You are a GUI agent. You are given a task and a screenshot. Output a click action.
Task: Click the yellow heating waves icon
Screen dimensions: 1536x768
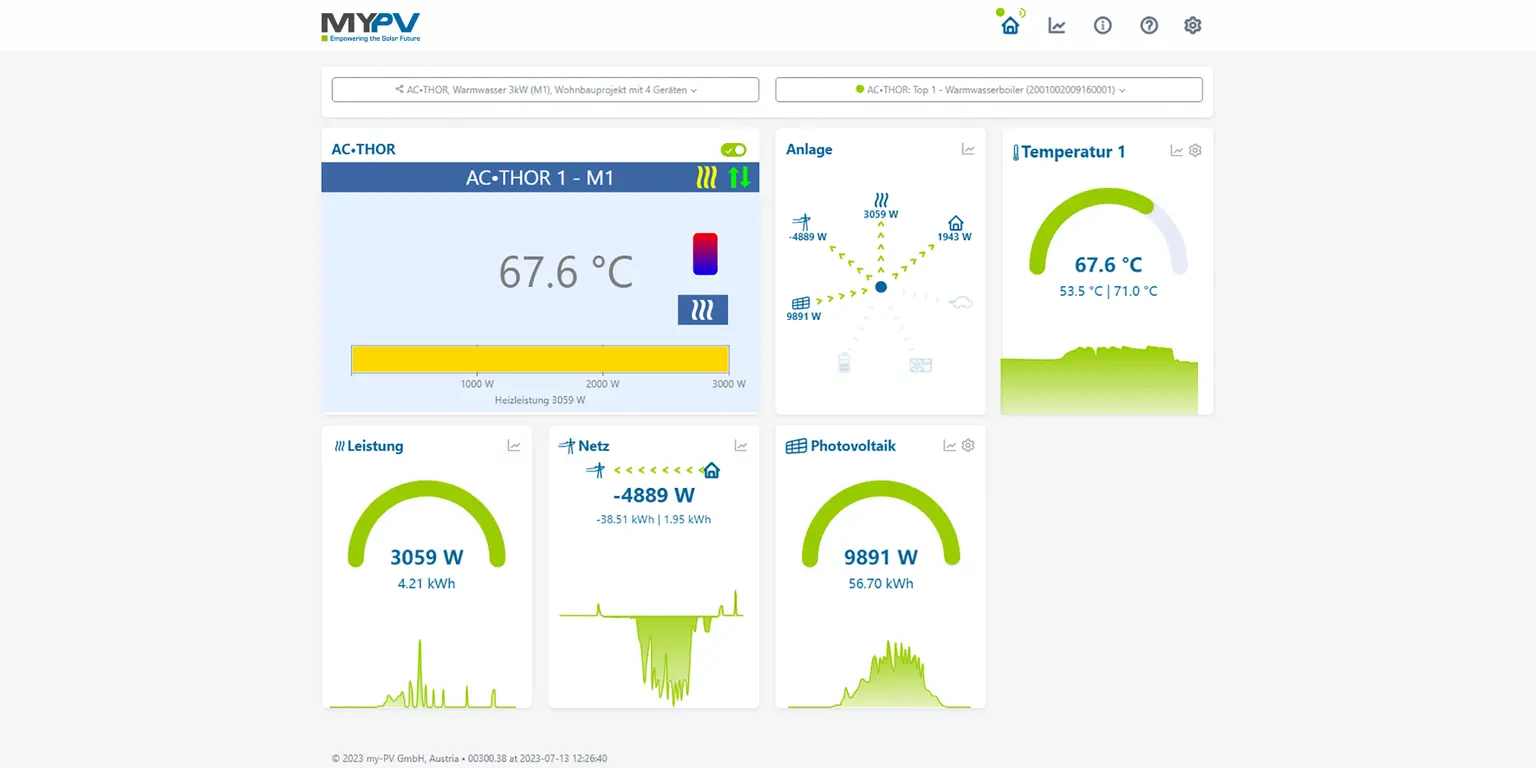click(x=707, y=178)
